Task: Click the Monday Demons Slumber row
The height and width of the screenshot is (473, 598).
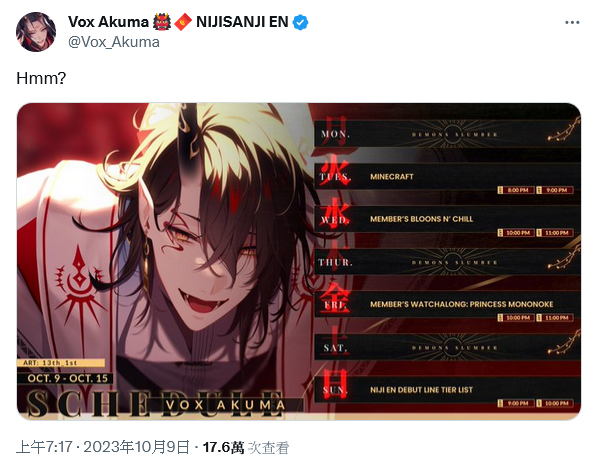Action: tap(447, 134)
